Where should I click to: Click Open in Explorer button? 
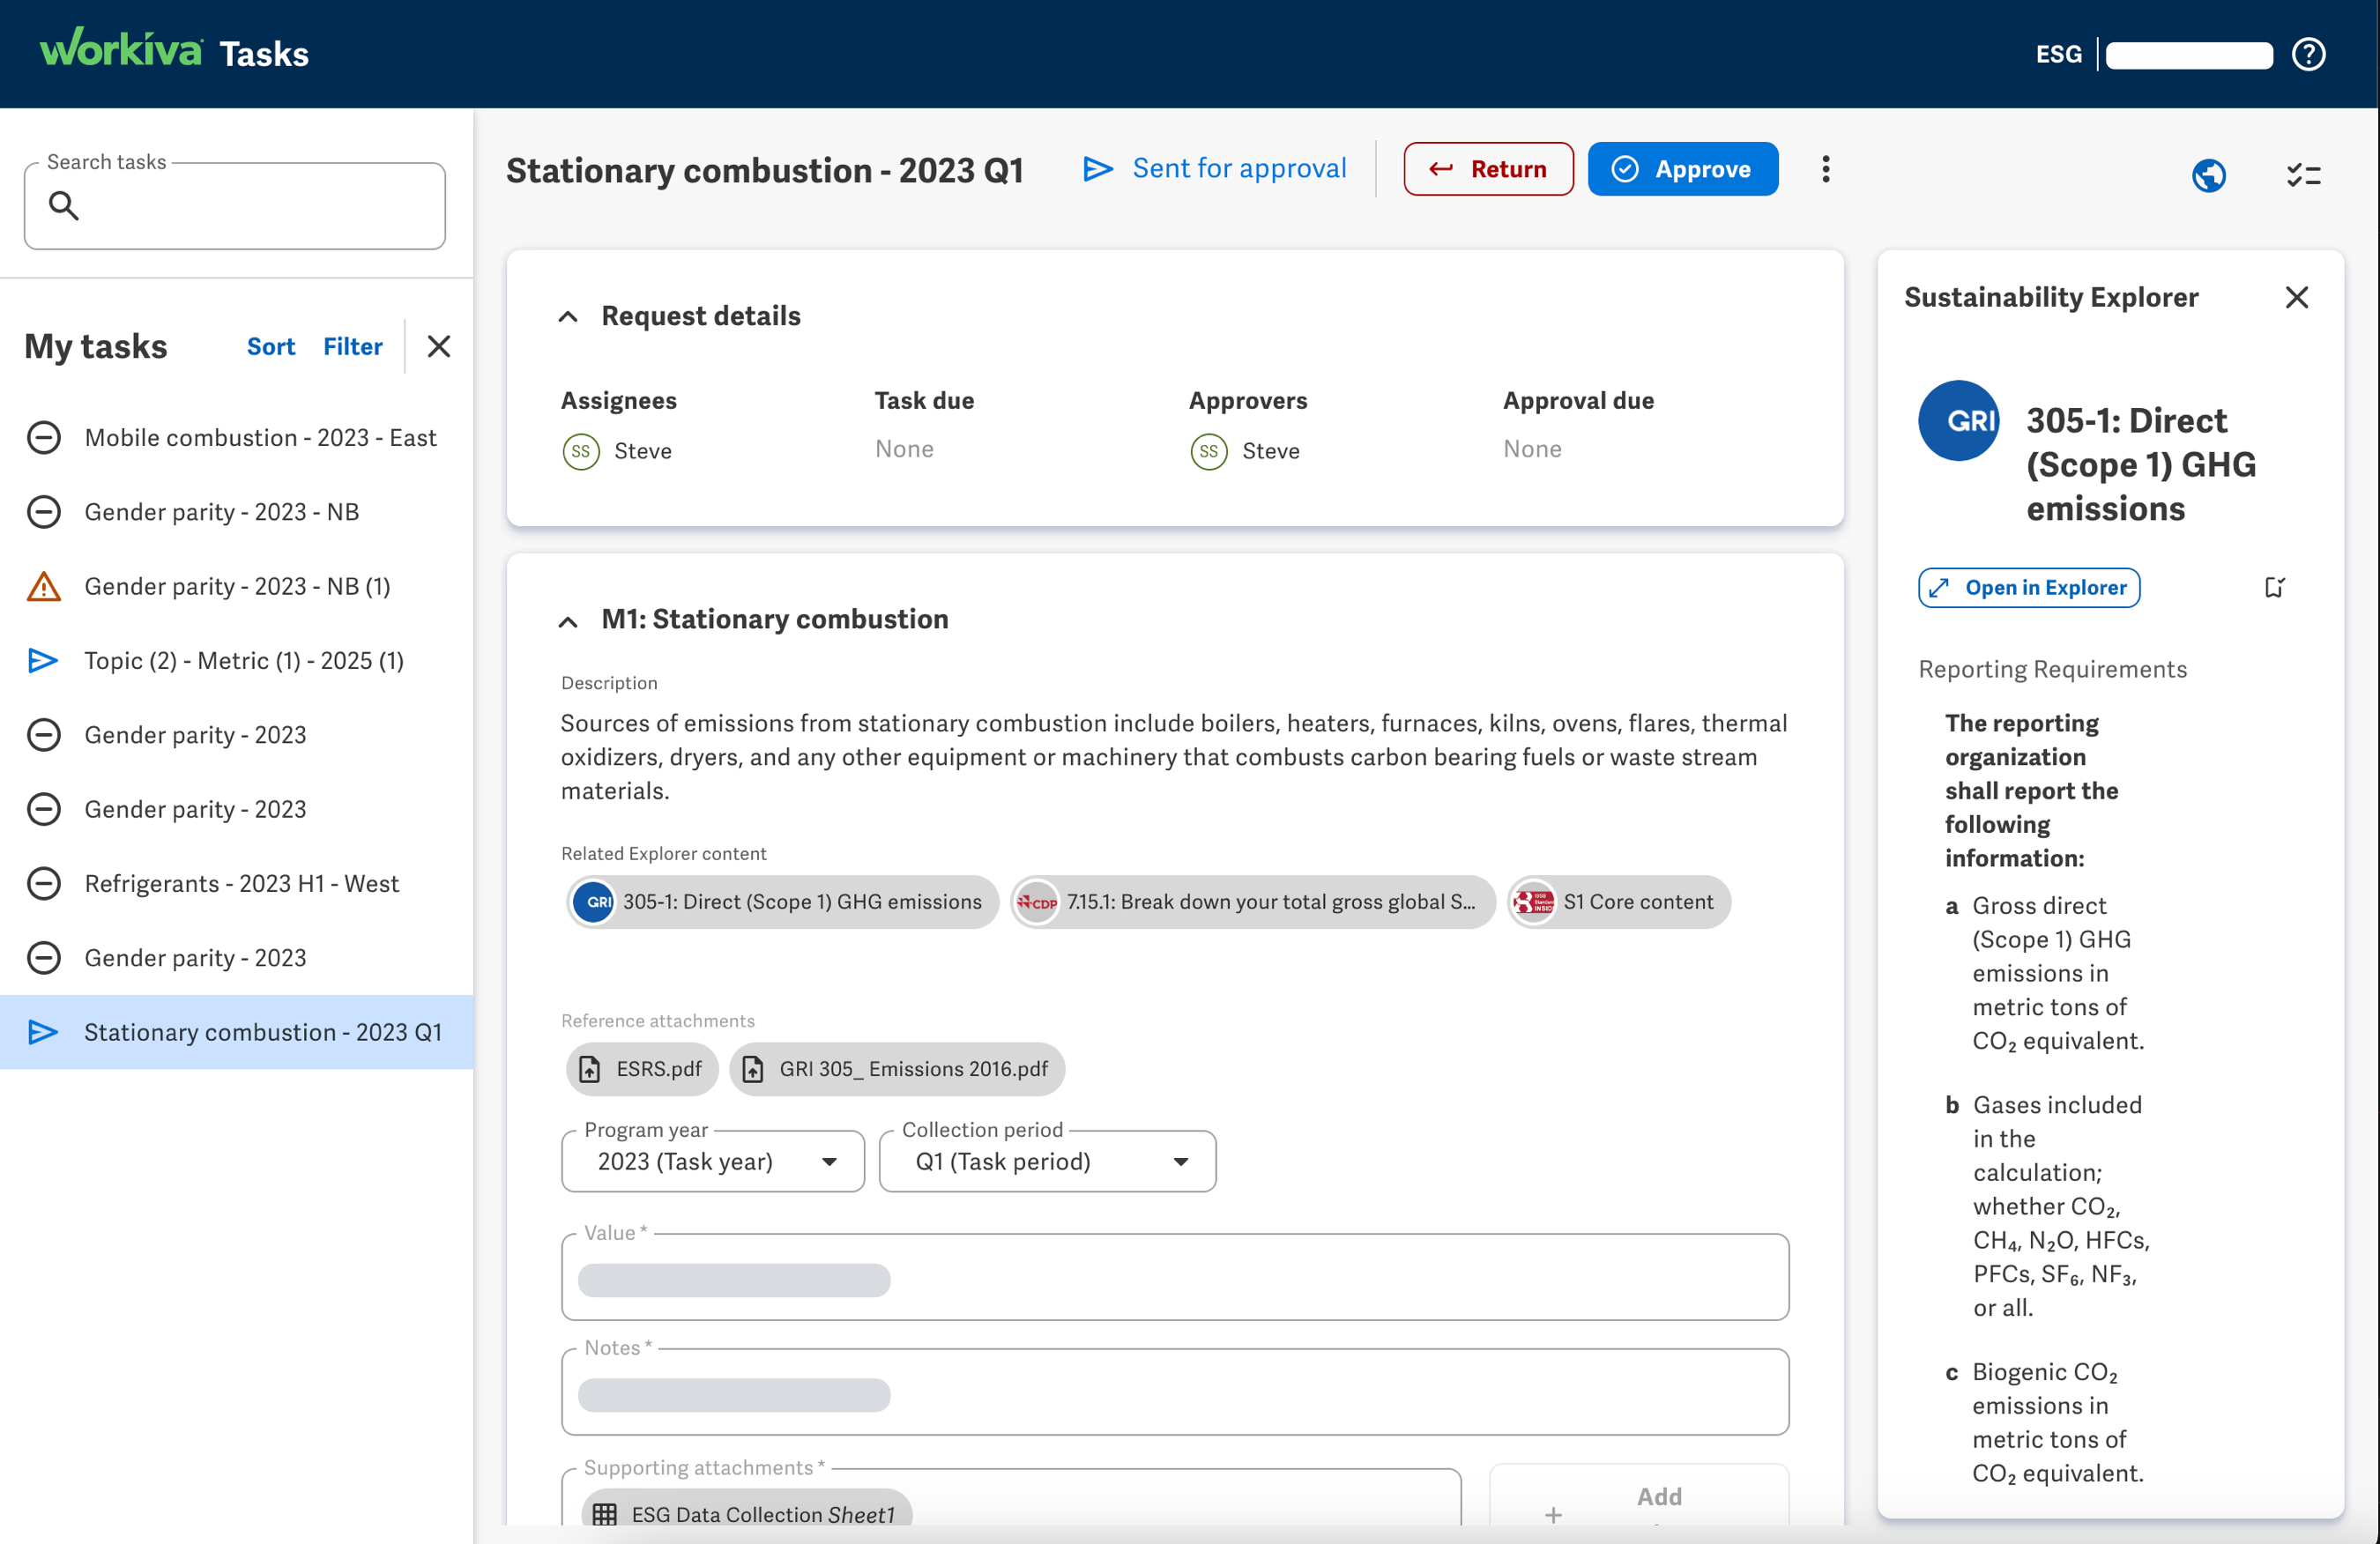coord(2029,587)
